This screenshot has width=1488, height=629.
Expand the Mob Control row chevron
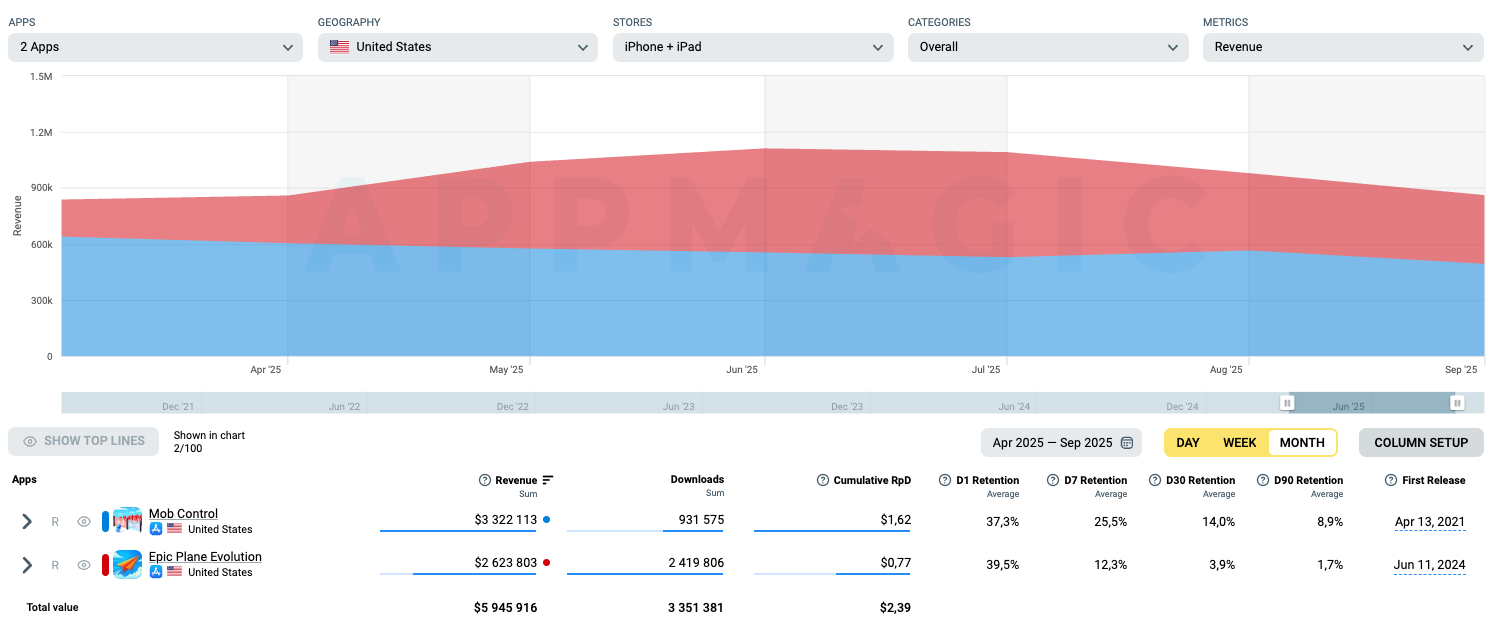pyautogui.click(x=27, y=522)
